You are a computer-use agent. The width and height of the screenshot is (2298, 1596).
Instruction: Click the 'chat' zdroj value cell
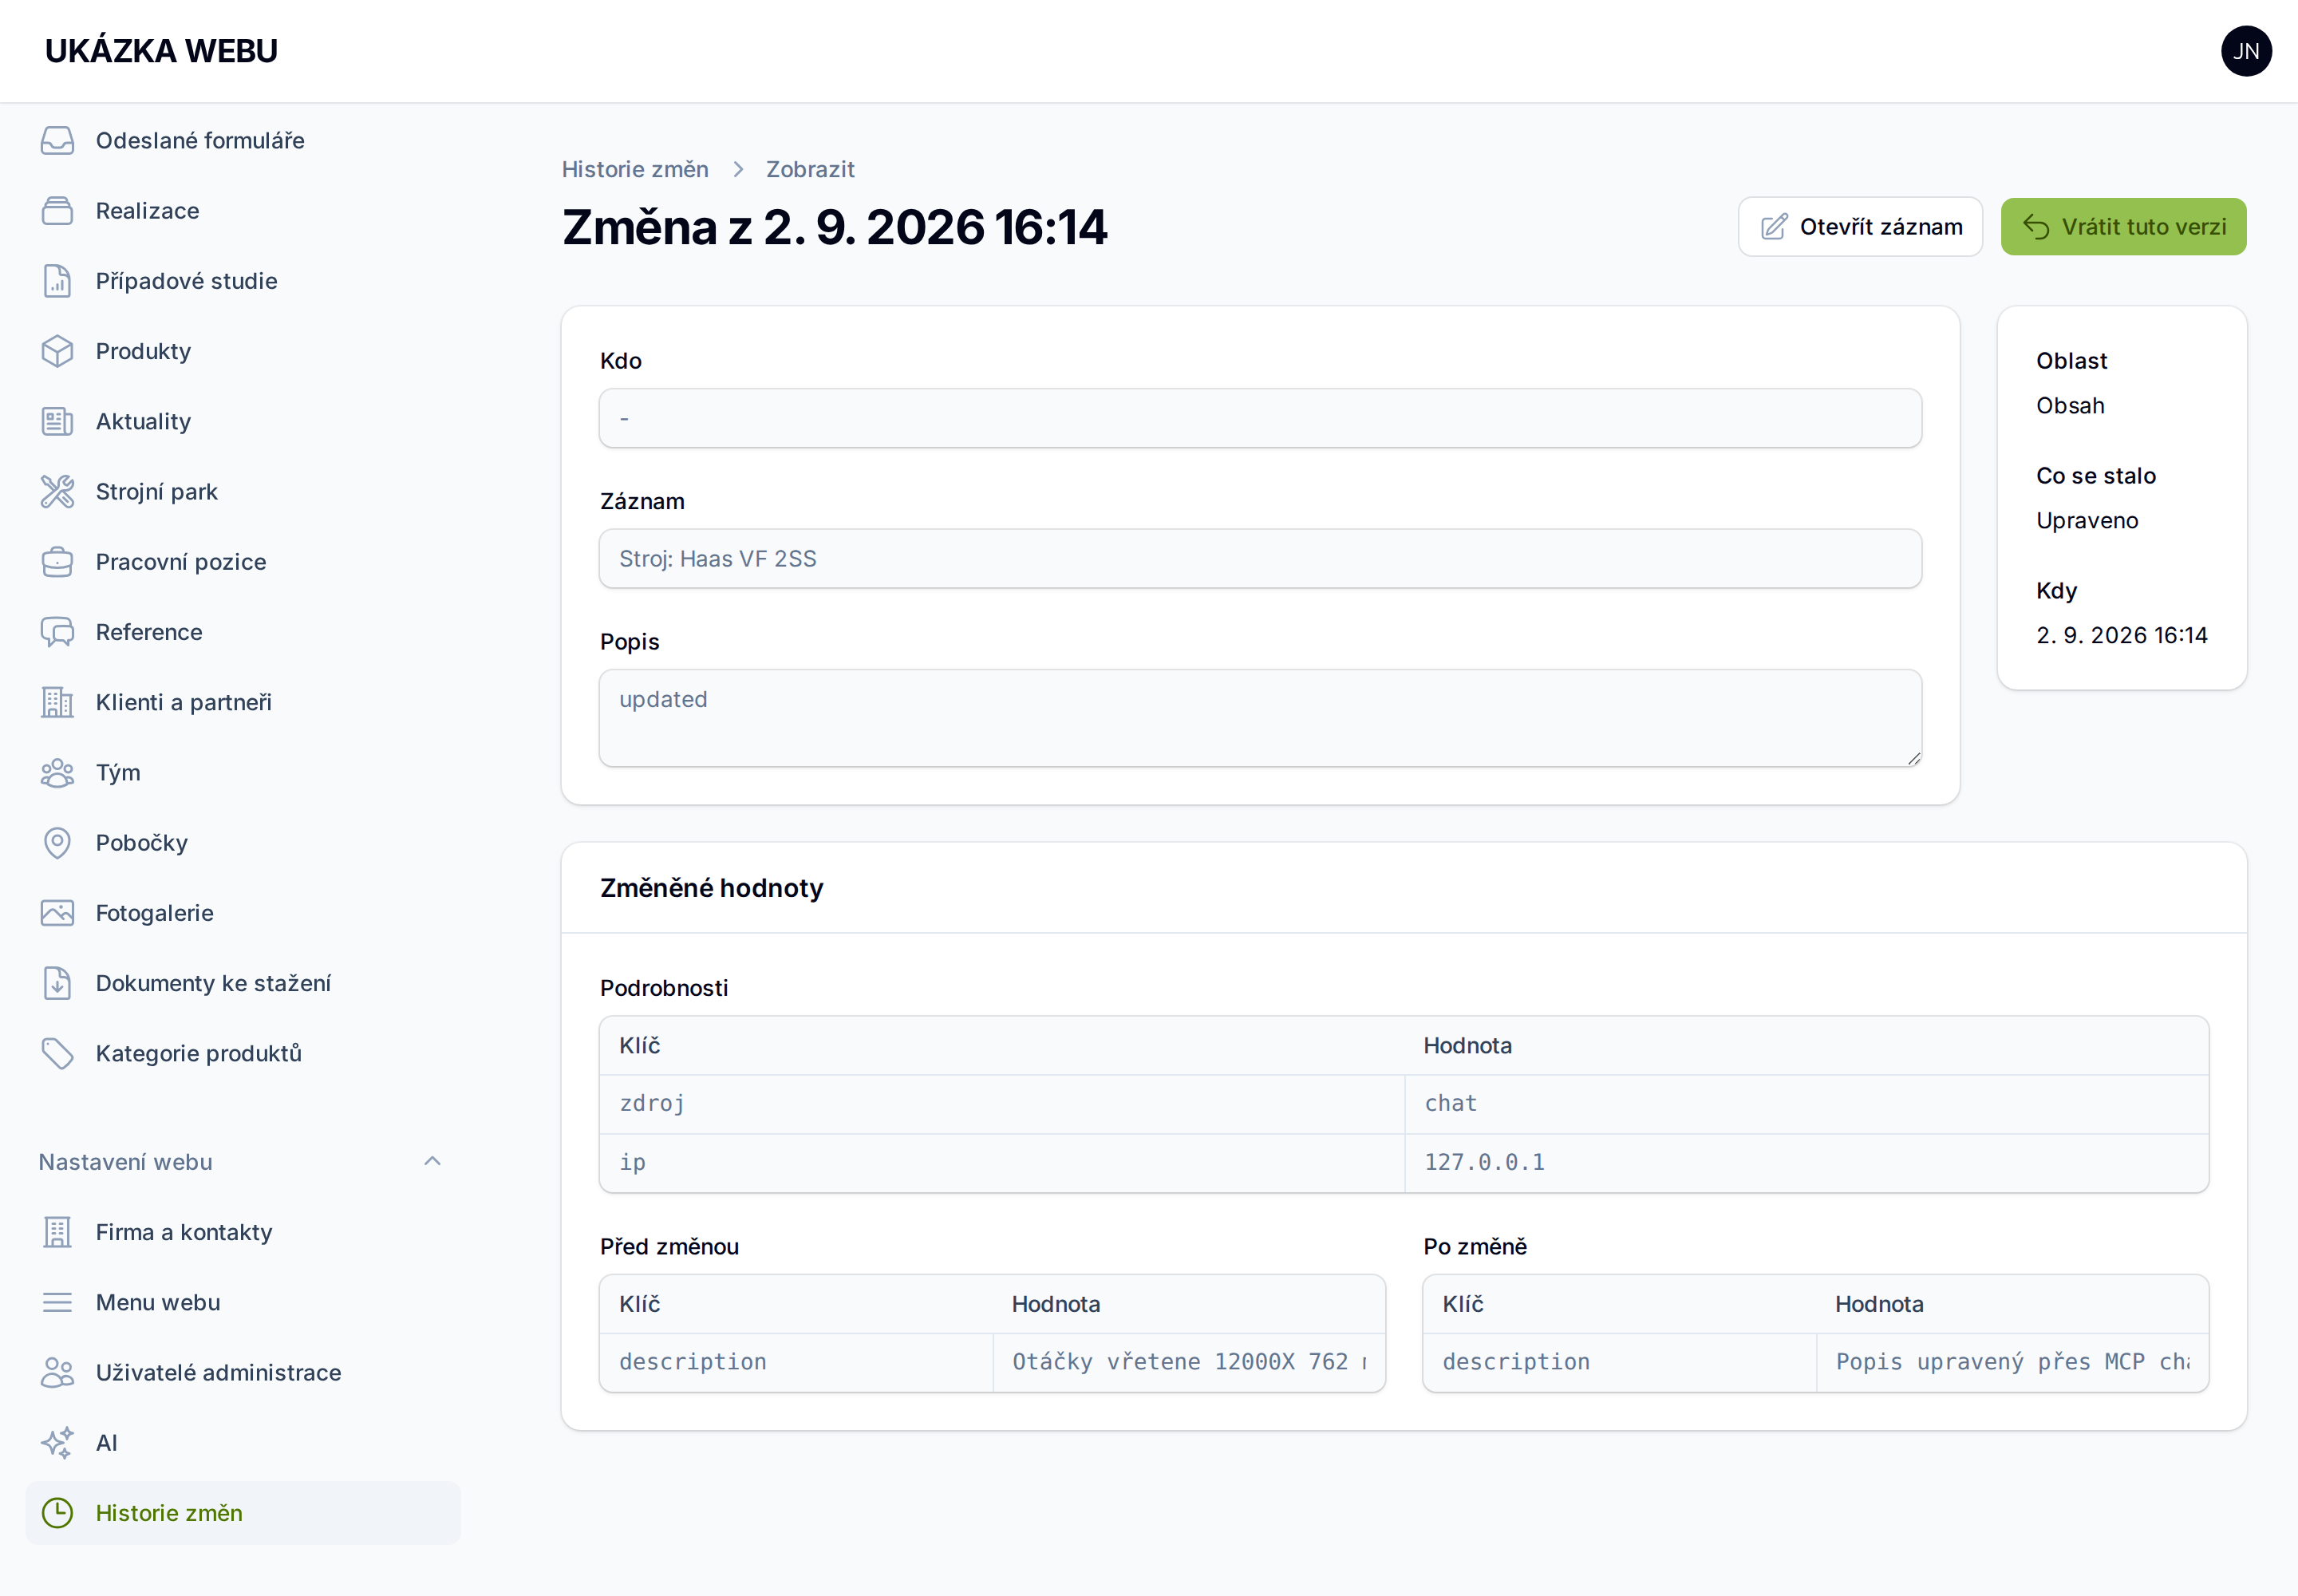pyautogui.click(x=1806, y=1104)
